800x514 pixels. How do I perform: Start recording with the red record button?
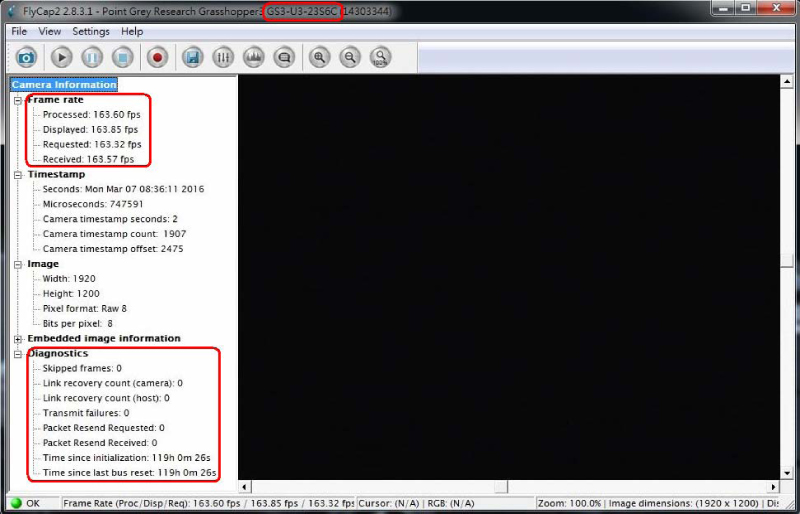coord(157,57)
